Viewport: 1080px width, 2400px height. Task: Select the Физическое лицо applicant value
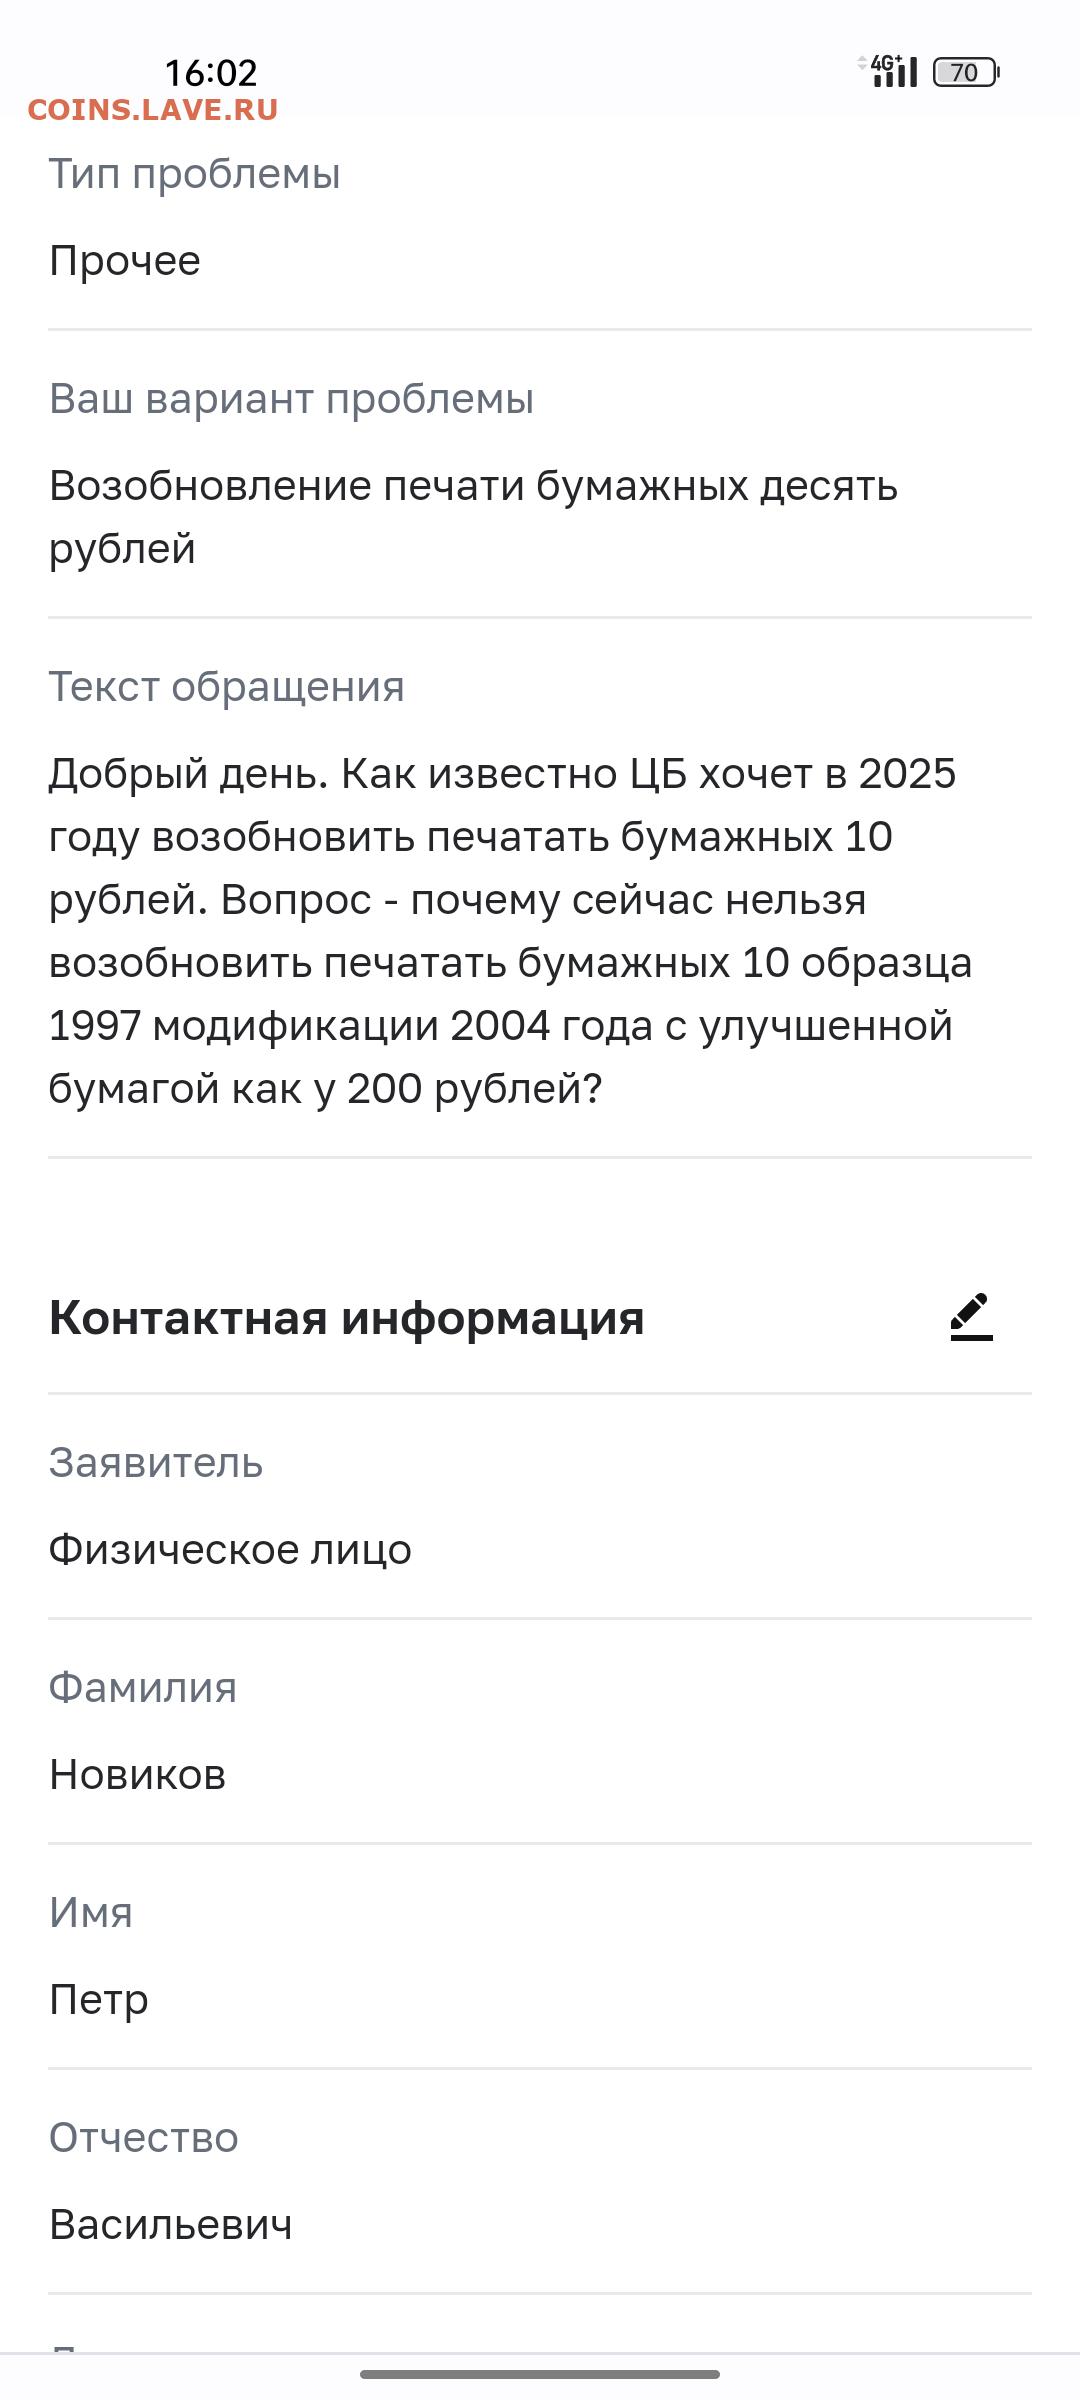click(230, 1550)
